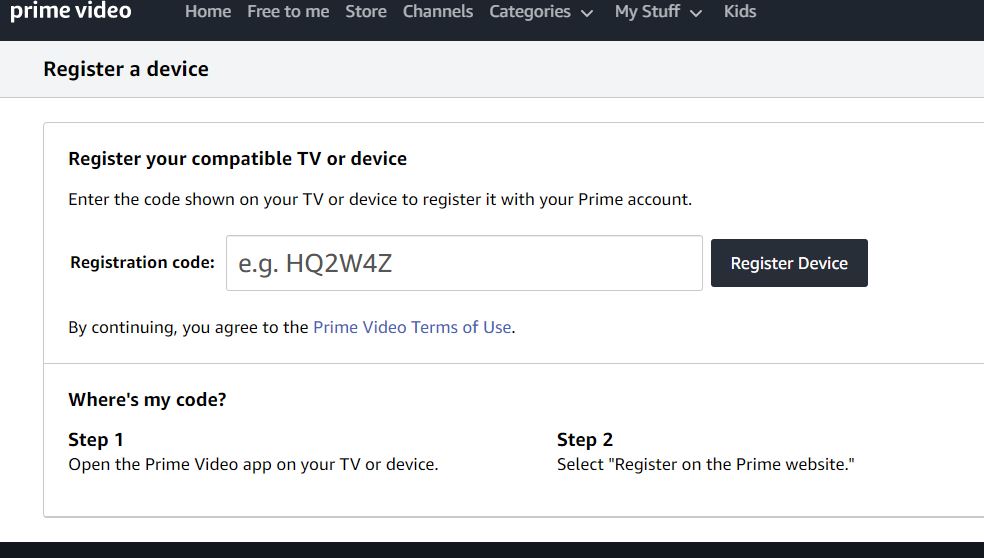The image size is (984, 558).
Task: Click the Prime Video logo
Action: [70, 11]
